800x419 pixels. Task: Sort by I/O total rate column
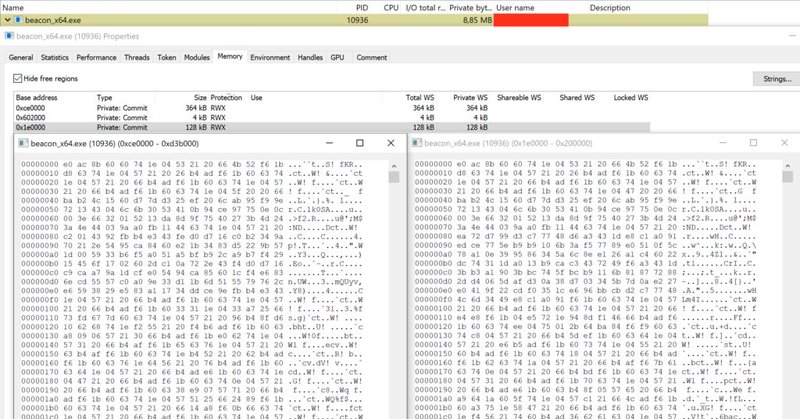click(x=425, y=8)
